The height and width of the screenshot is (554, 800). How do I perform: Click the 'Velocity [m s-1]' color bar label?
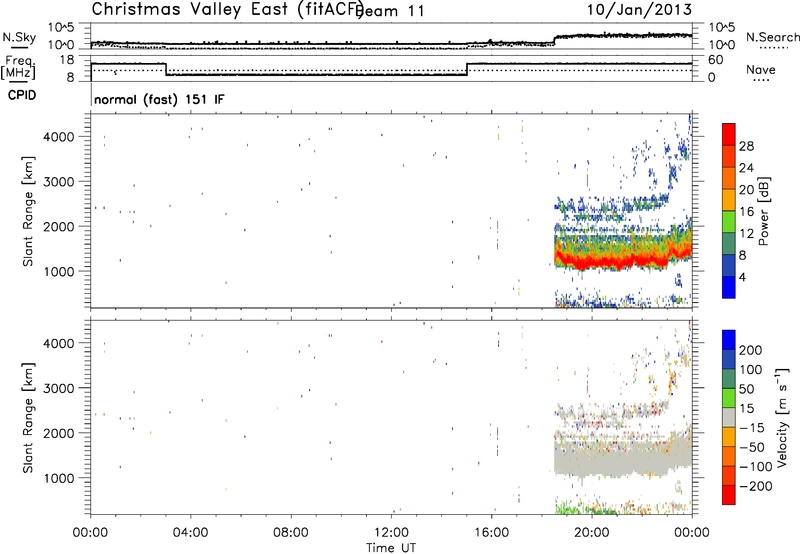pyautogui.click(x=781, y=418)
